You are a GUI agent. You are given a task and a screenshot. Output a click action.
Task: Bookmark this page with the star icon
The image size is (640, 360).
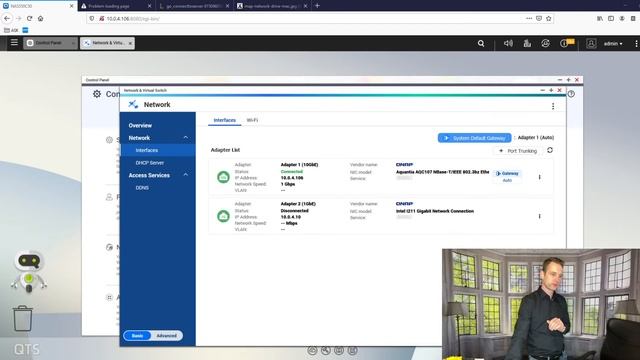coord(549,18)
